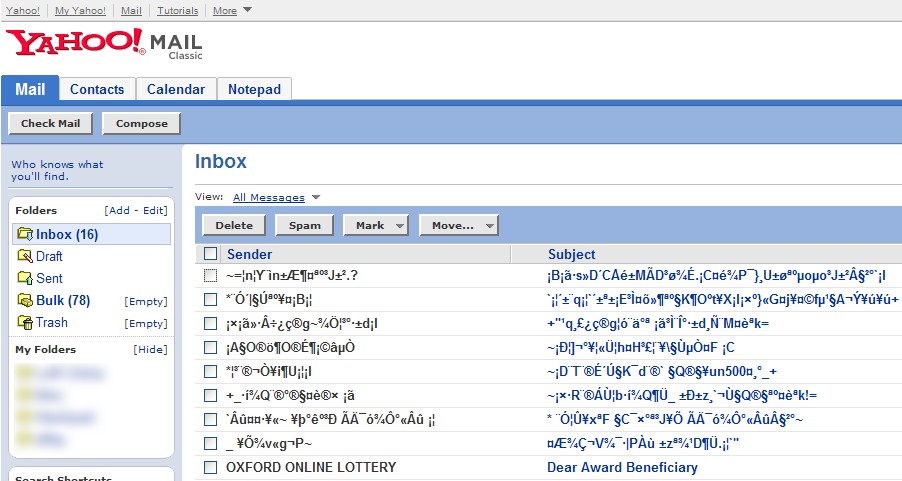Image resolution: width=902 pixels, height=481 pixels.
Task: Click the Bulk folder icon
Action: click(25, 300)
